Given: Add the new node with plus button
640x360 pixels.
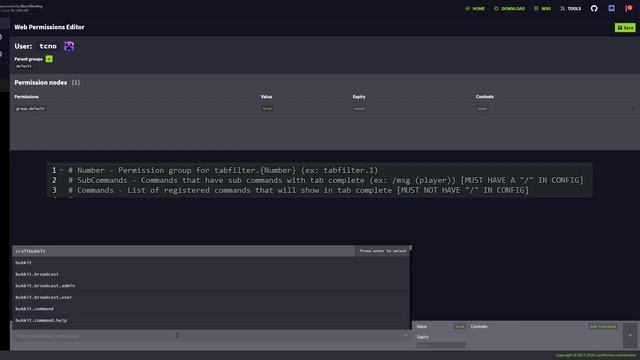Looking at the screenshot, I should [630, 335].
